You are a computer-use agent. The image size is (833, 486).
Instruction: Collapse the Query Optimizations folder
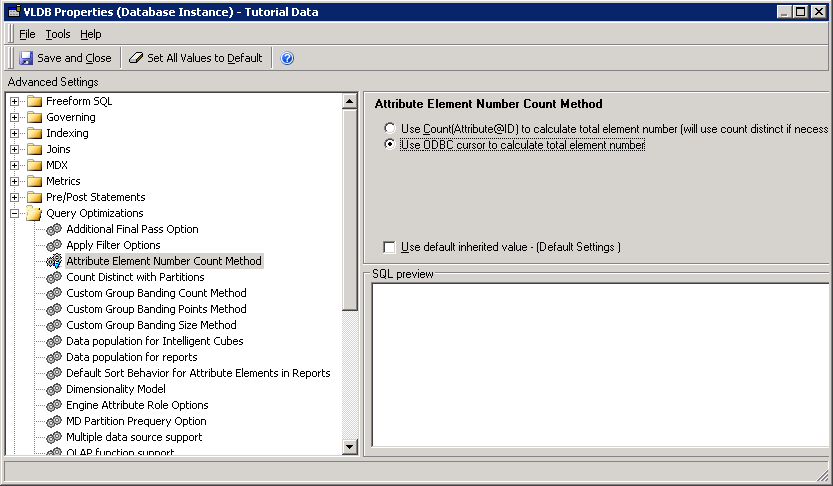point(15,213)
